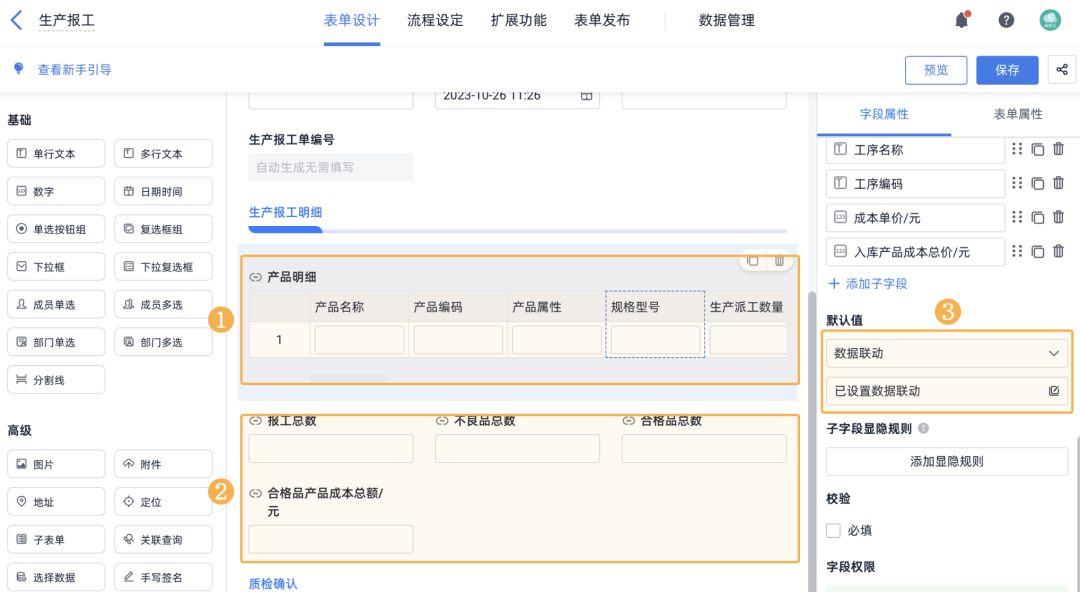The height and width of the screenshot is (592, 1080).
Task: Switch to the 字段属性 panel tab
Action: click(884, 114)
